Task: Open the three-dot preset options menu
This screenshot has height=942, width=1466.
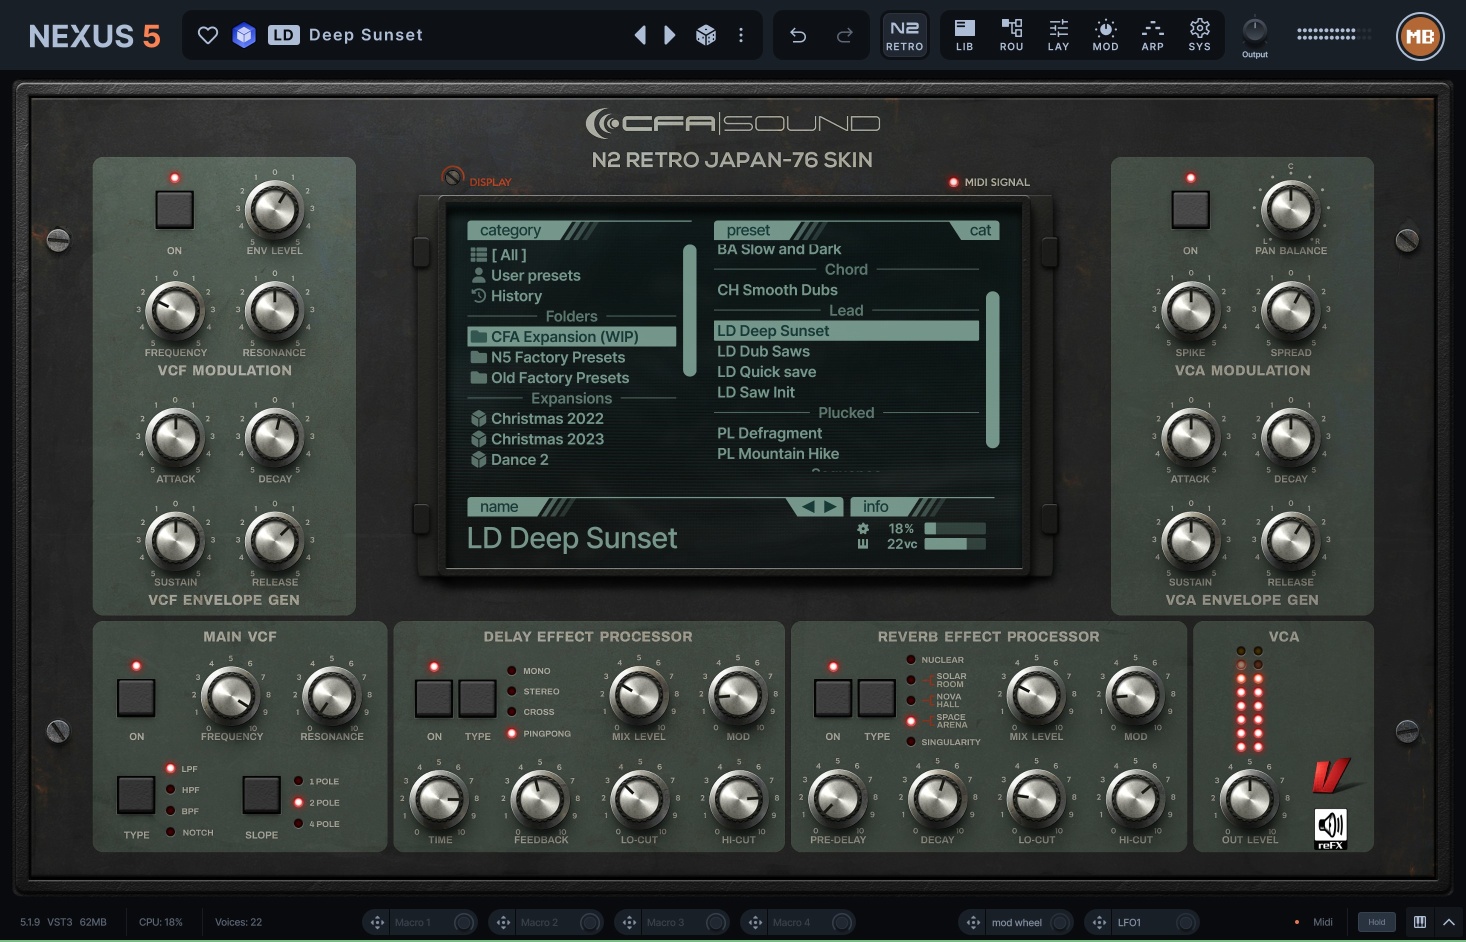Action: click(741, 35)
